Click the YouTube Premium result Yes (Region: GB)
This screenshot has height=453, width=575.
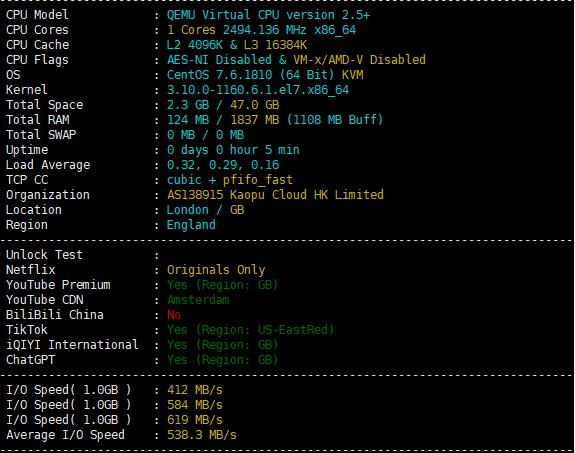click(x=223, y=285)
